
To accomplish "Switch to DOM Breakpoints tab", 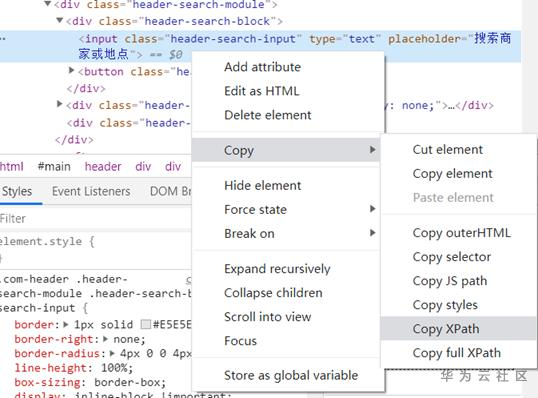I will [171, 191].
